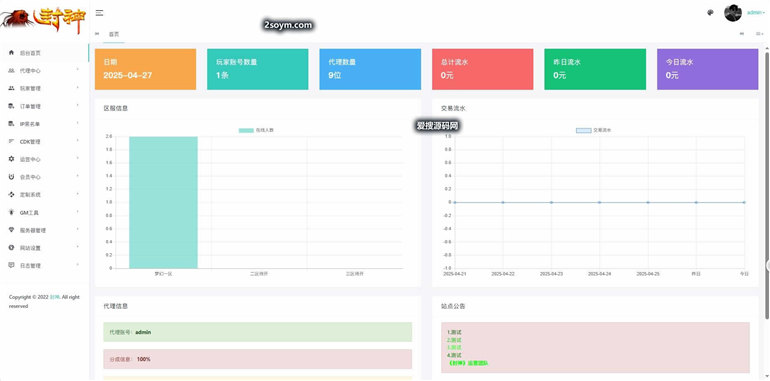Click announcement line 2.测试
The width and height of the screenshot is (770, 381).
[x=454, y=340]
